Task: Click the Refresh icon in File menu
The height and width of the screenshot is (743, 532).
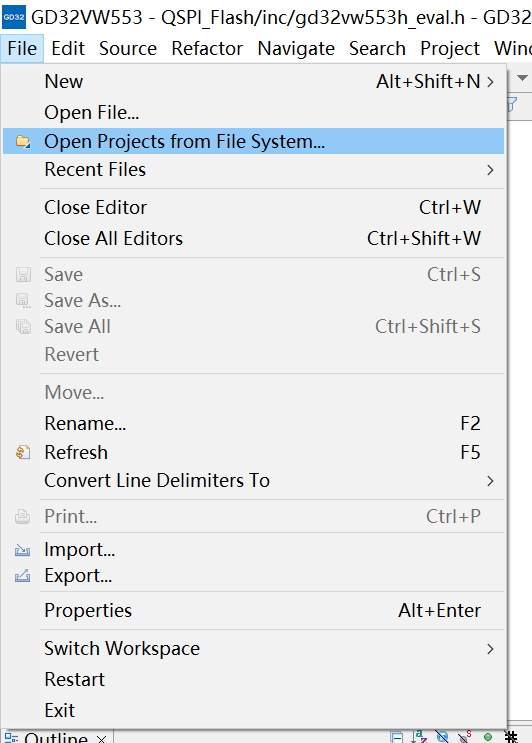Action: (23, 452)
